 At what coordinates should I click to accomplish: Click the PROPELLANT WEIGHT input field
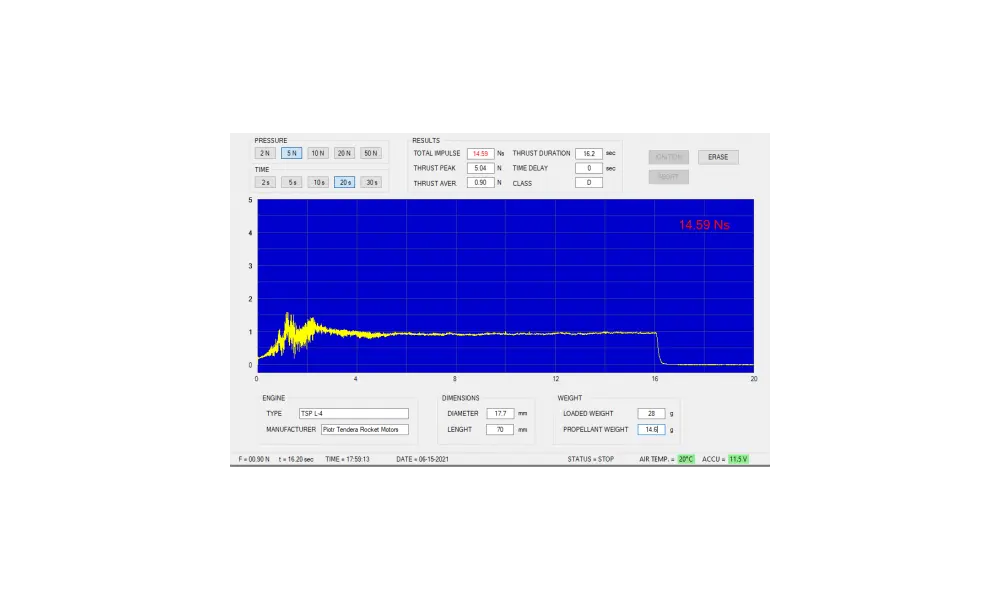(651, 430)
